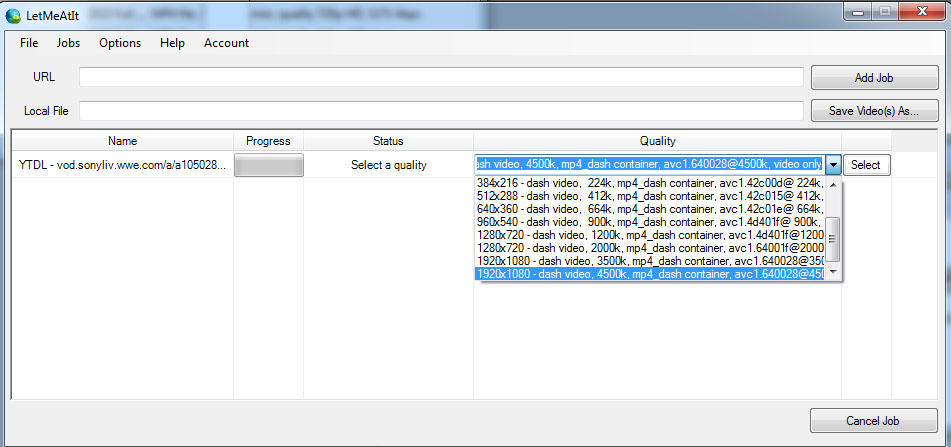Click the Status column header
The image size is (951, 447).
click(388, 141)
